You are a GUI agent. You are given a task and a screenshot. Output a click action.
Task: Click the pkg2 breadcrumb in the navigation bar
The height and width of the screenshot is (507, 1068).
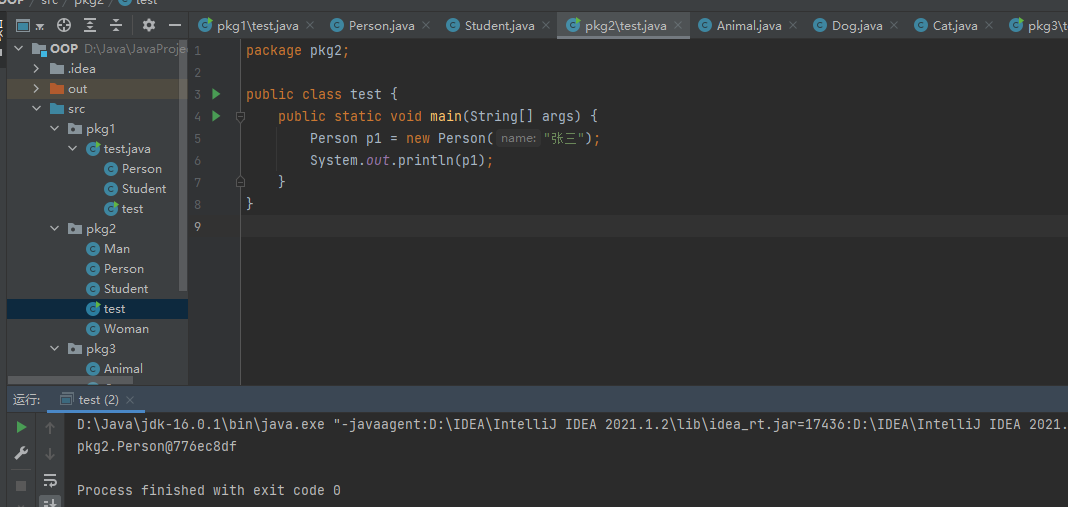pos(88,2)
